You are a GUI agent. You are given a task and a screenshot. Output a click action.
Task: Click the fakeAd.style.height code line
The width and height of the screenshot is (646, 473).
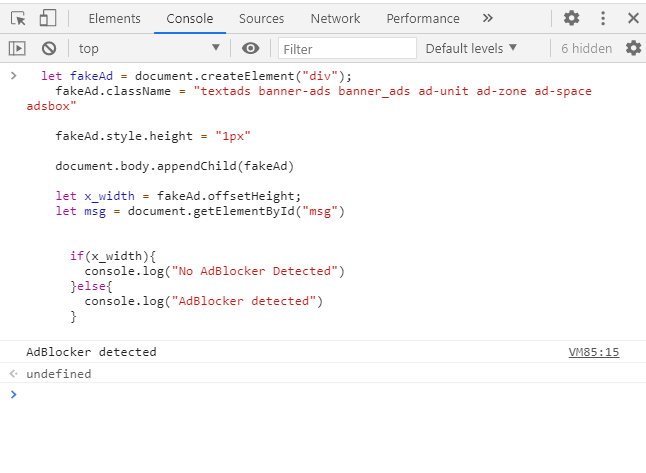click(153, 136)
